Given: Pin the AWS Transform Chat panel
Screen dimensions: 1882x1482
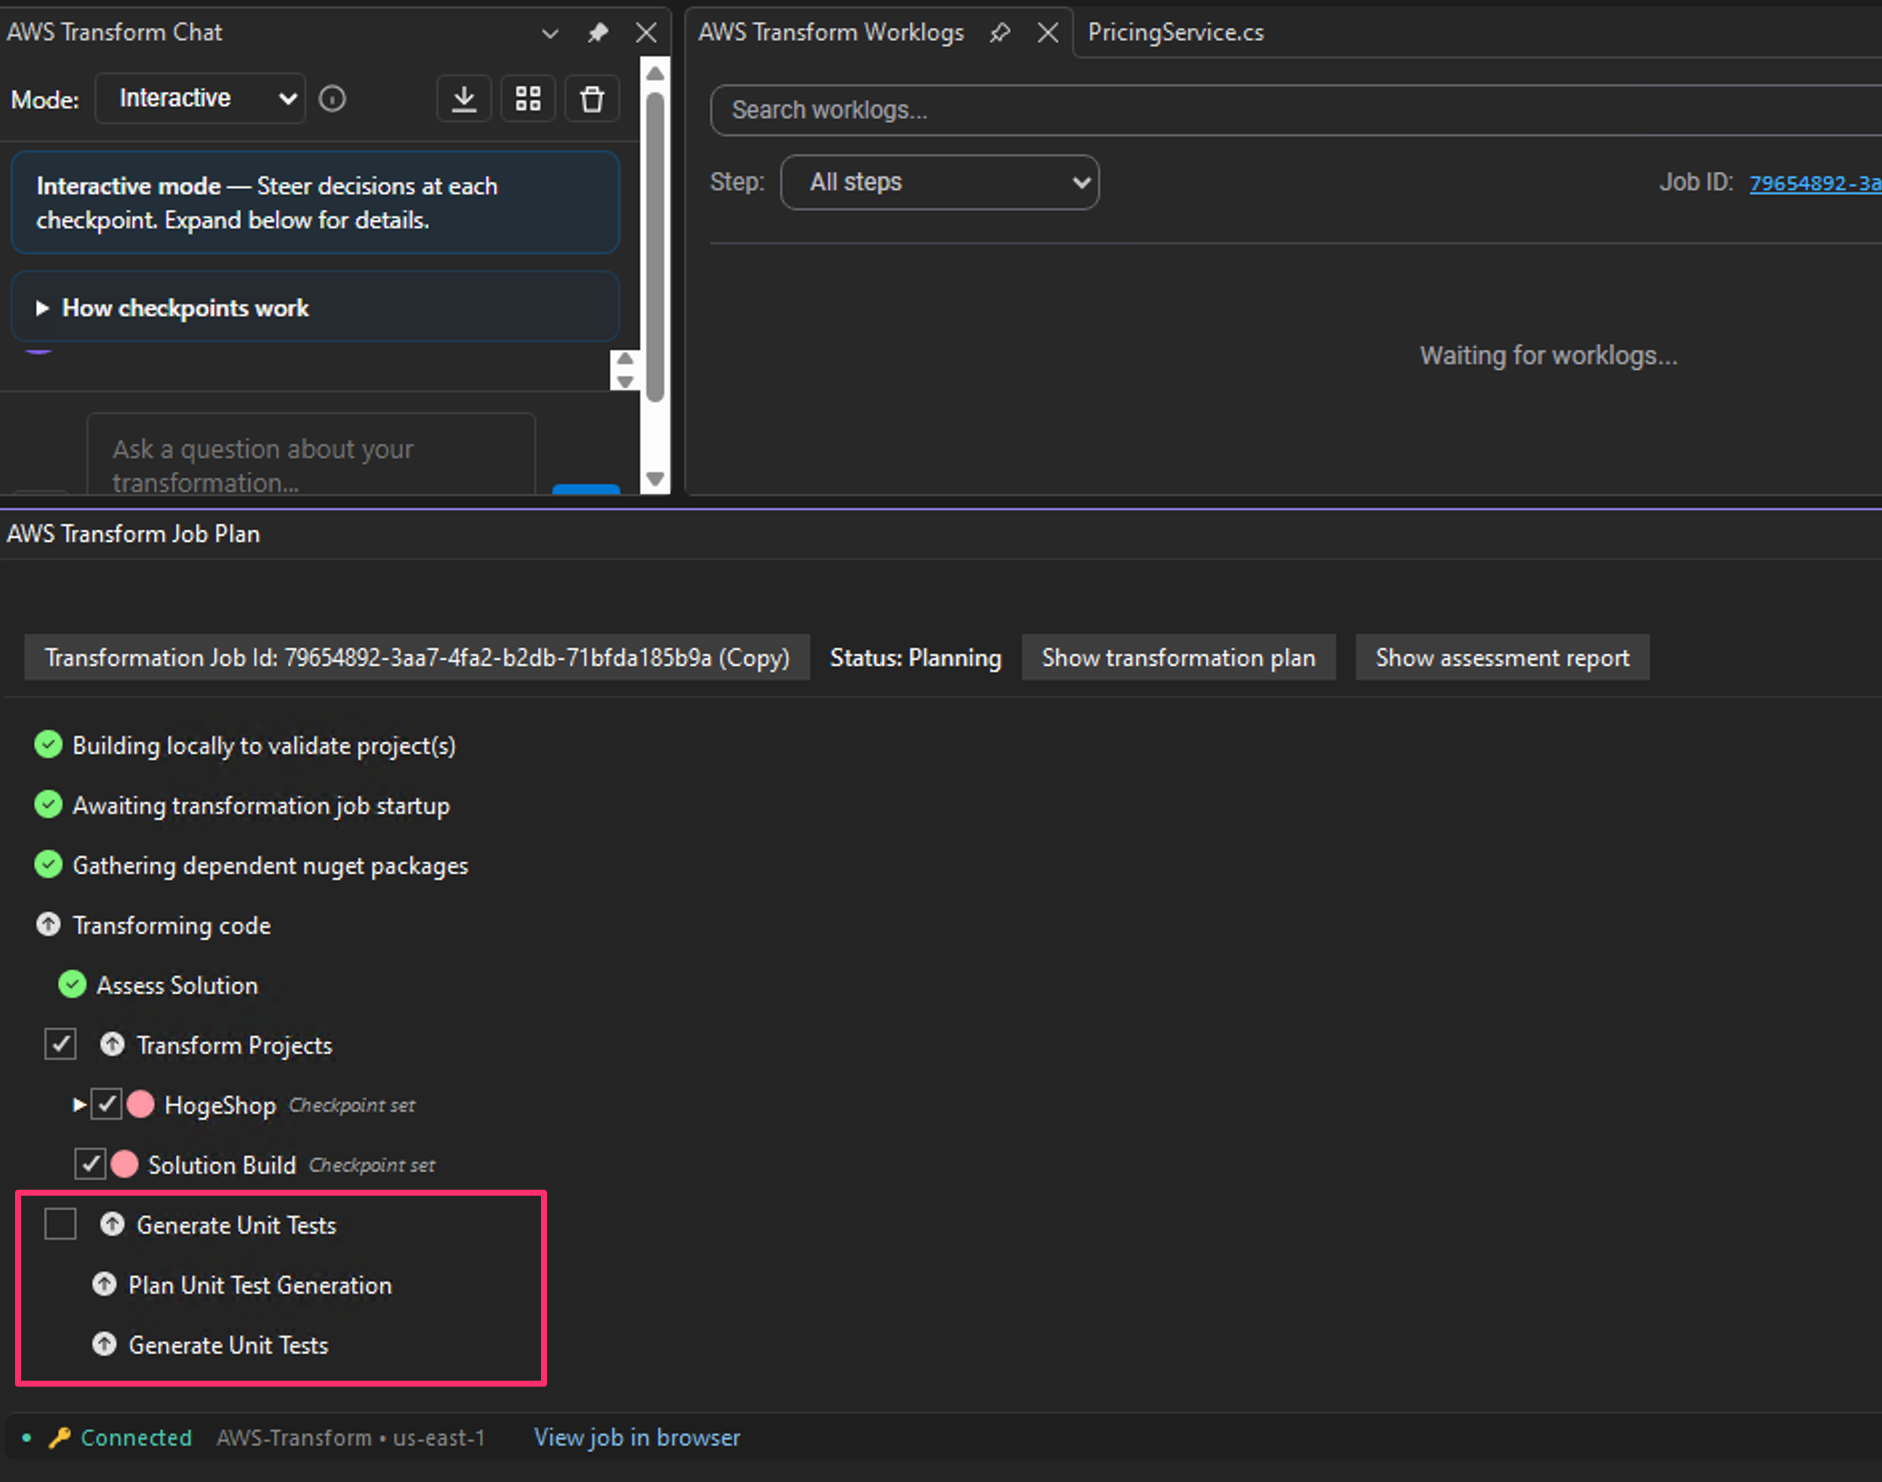Looking at the screenshot, I should pyautogui.click(x=598, y=33).
